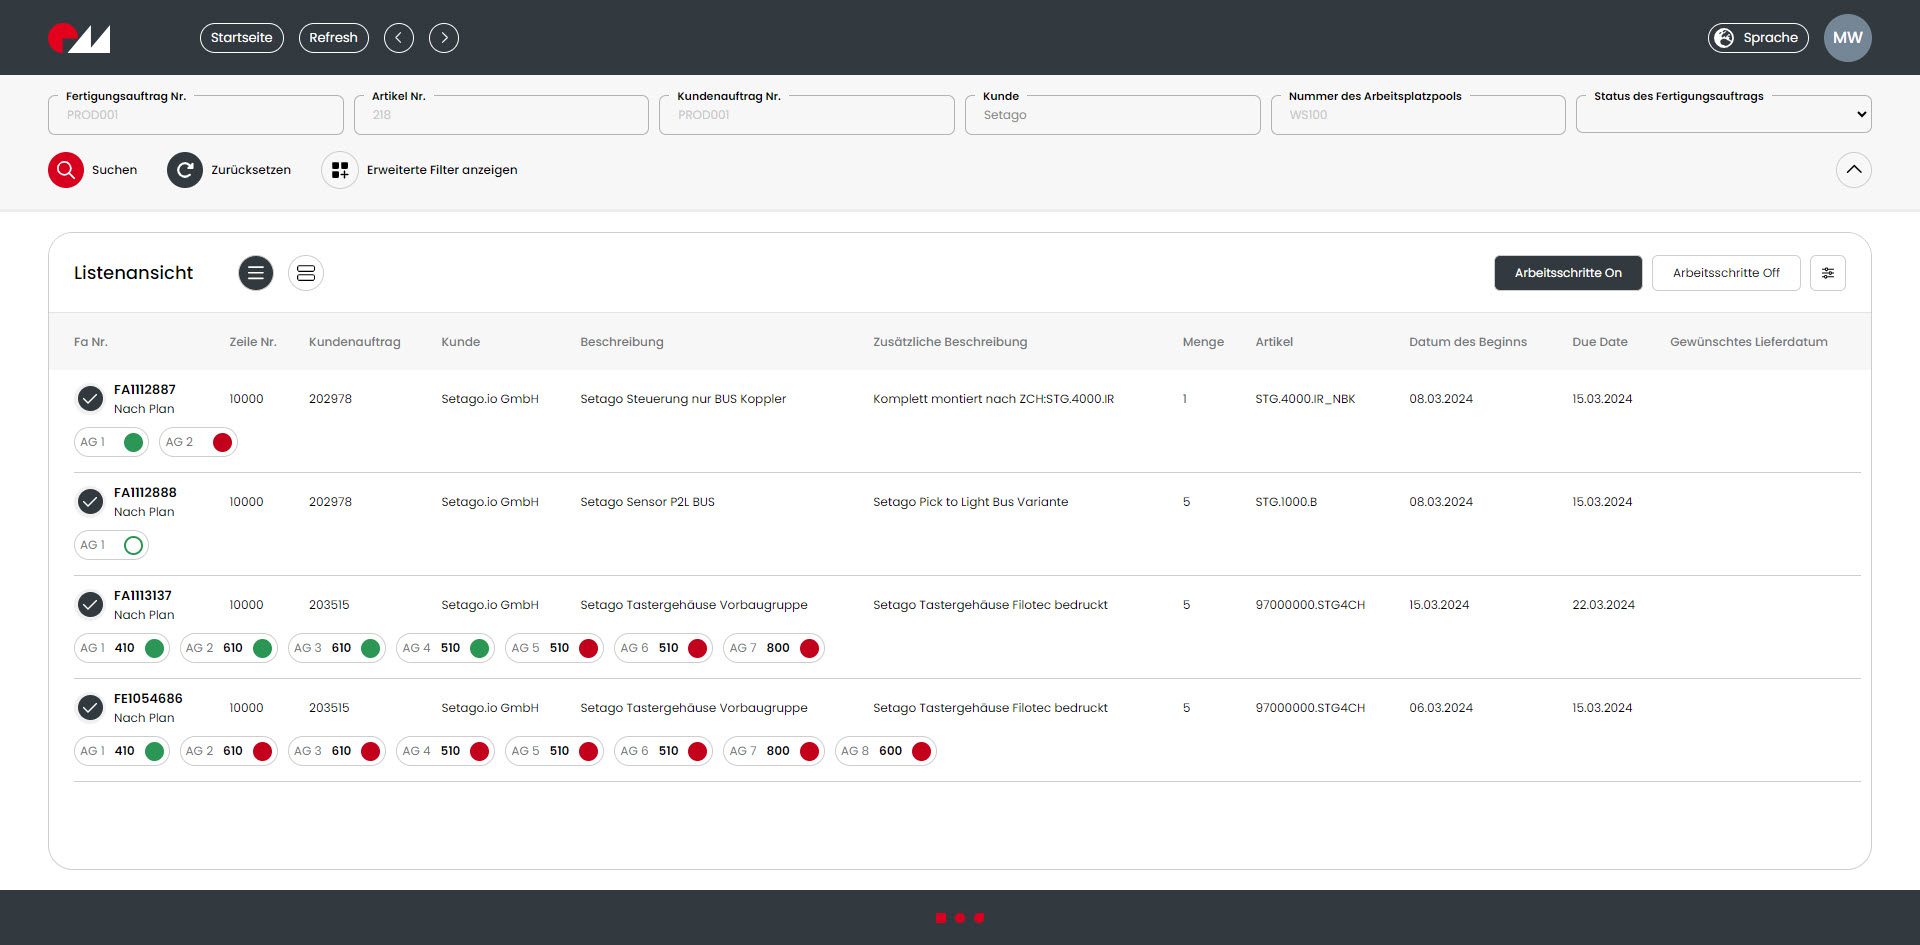Screen dimensions: 1920x945
Task: Turn Arbeitsschritte On
Action: 1568,273
